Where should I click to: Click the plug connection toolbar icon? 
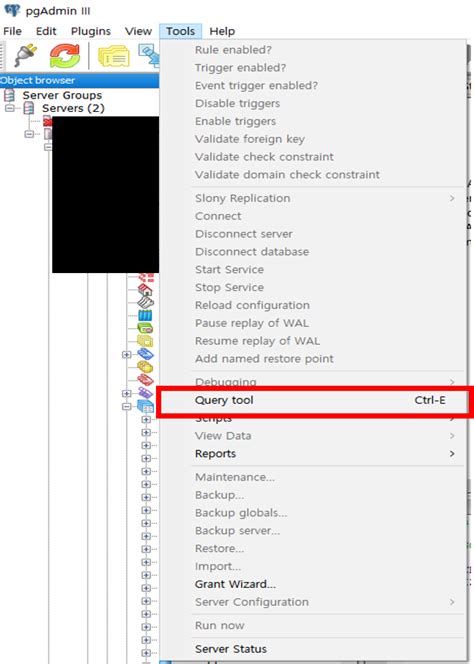(25, 55)
